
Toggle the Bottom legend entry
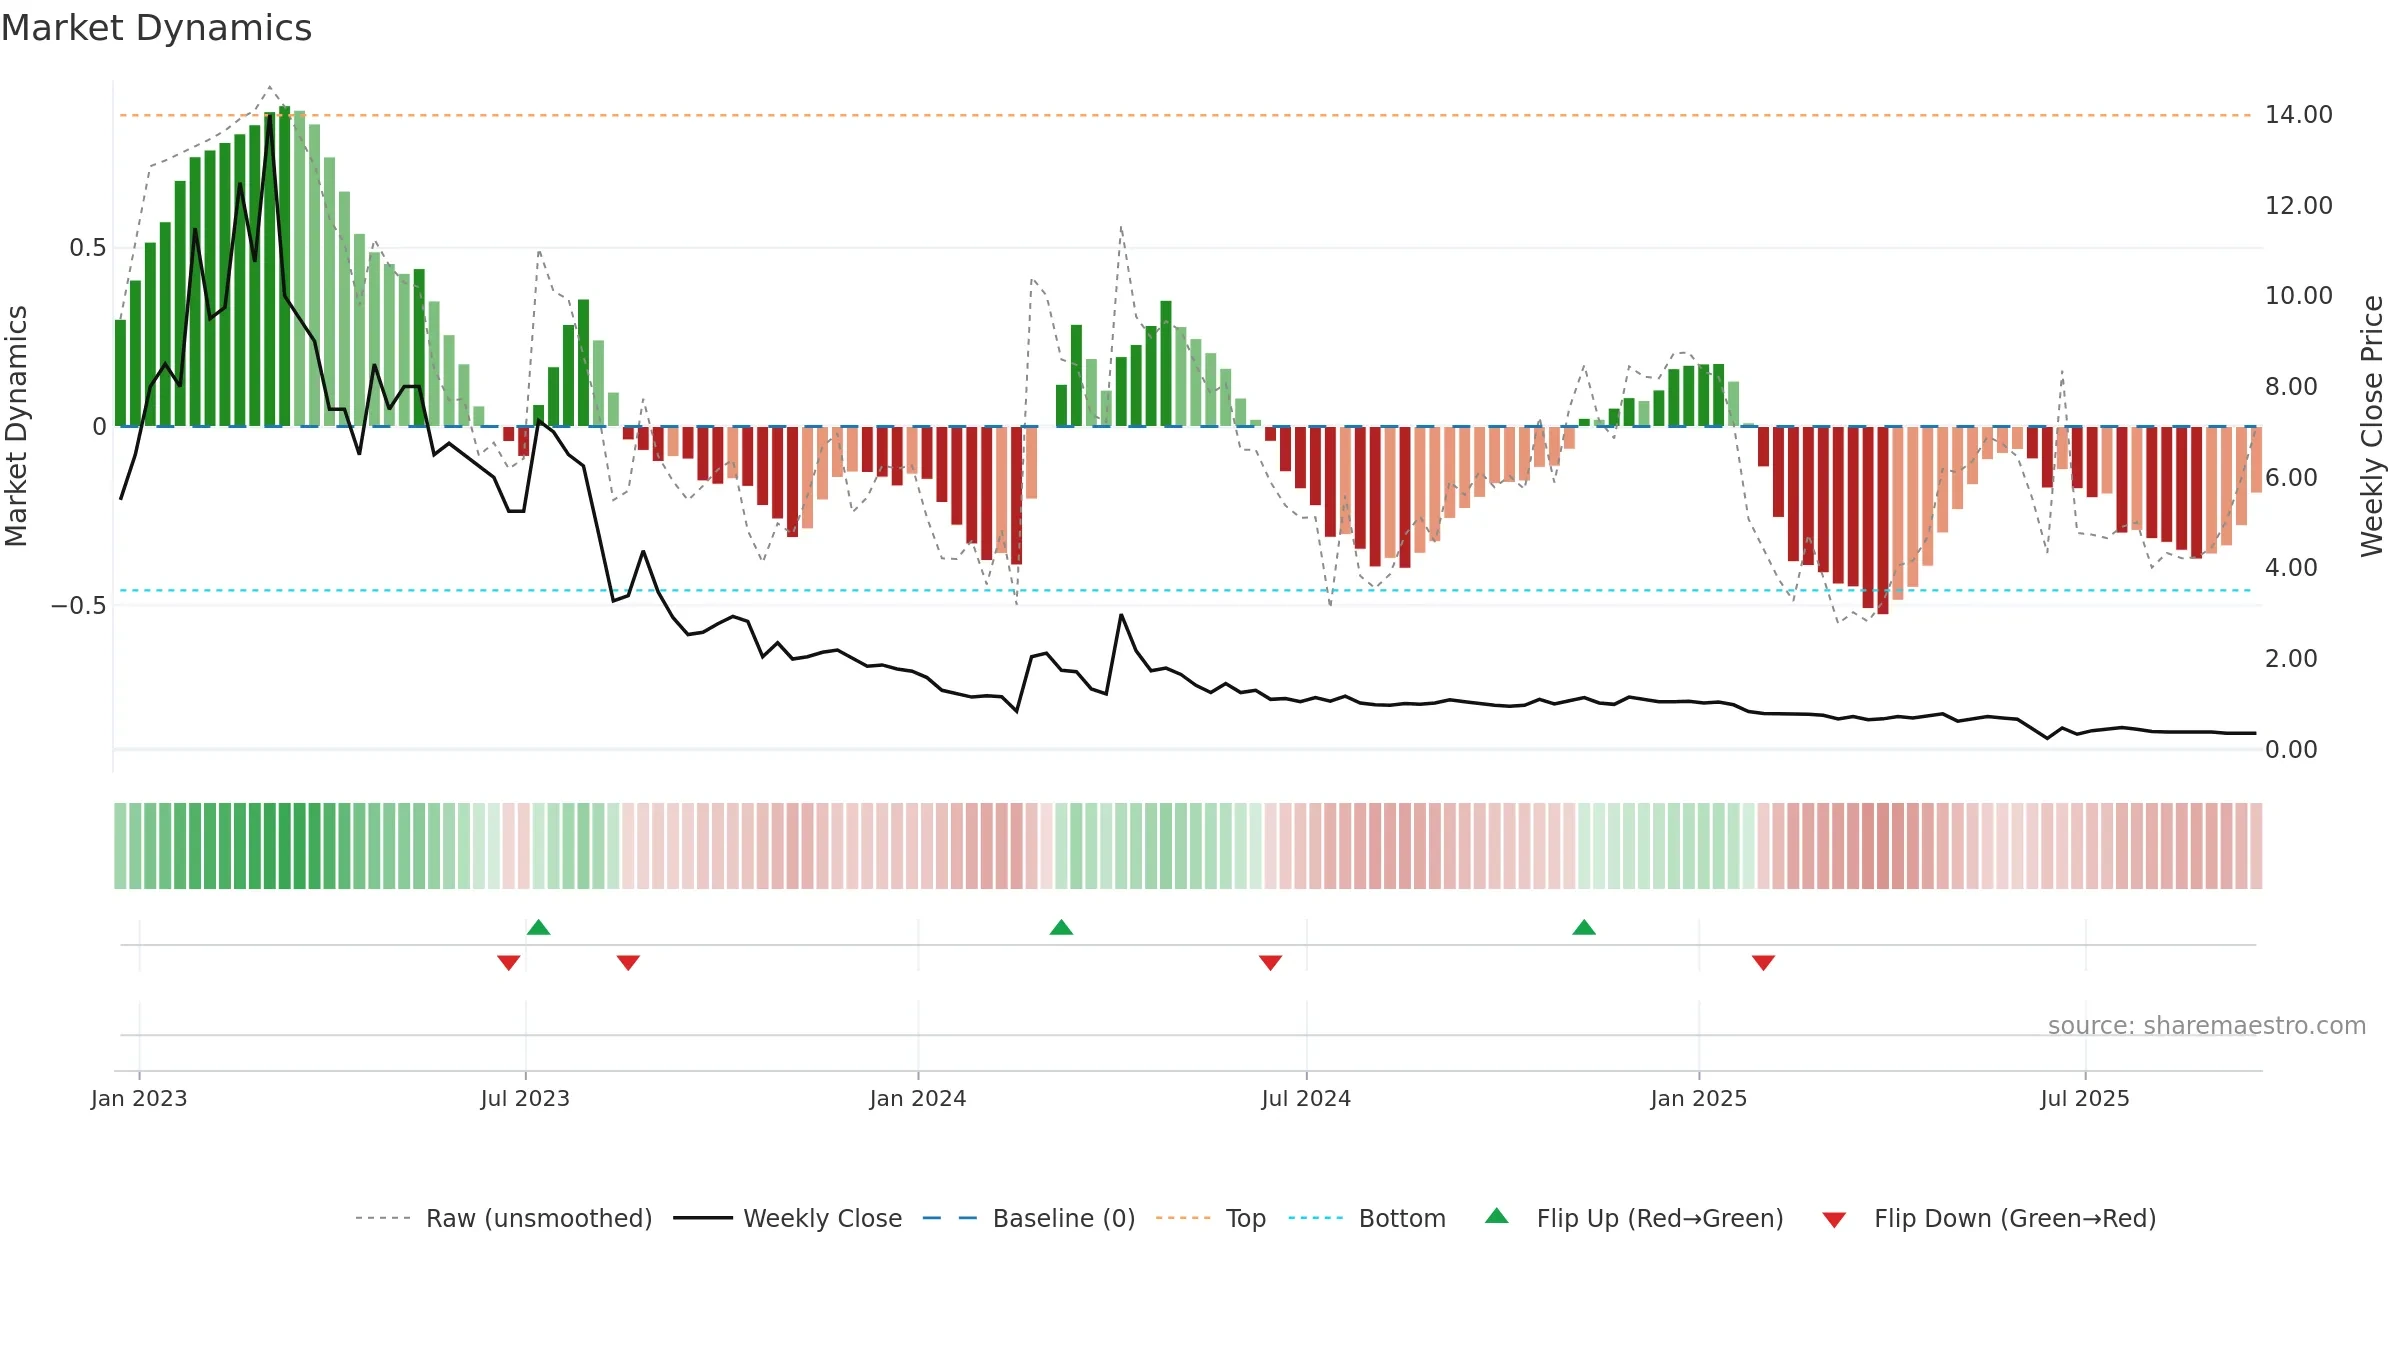coord(1367,1218)
